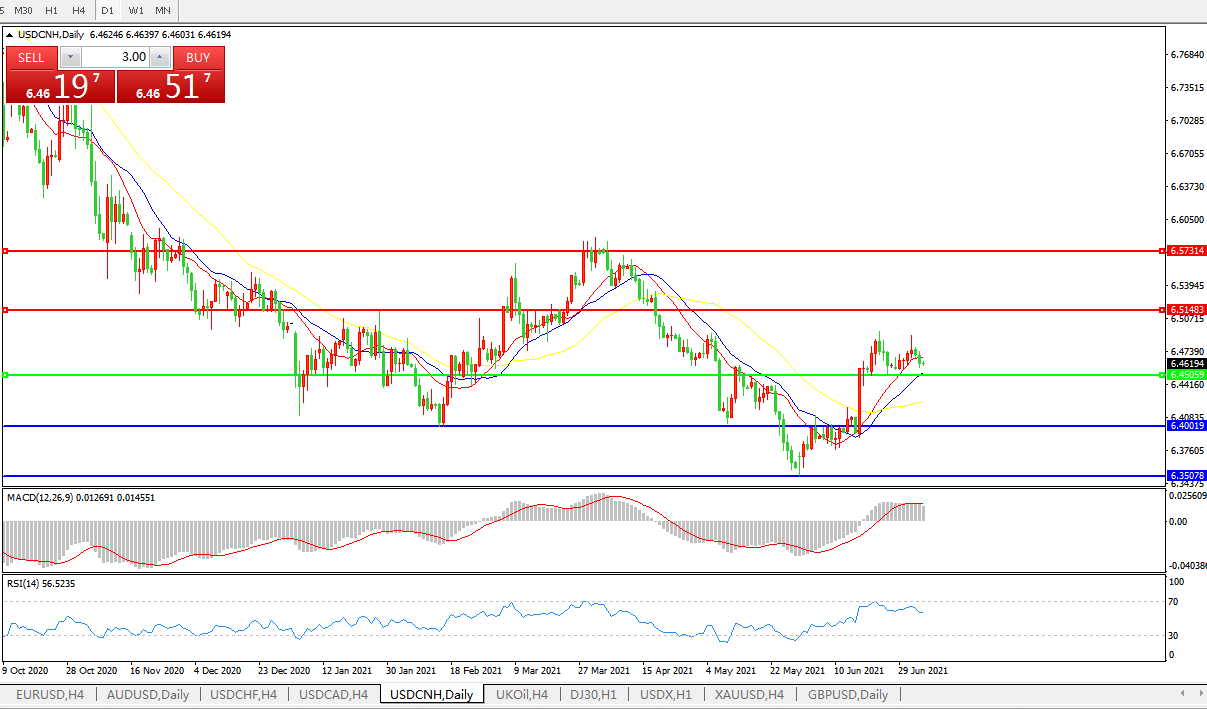Select red resistance line price label 6.57314
1207x710 pixels.
(x=1186, y=250)
